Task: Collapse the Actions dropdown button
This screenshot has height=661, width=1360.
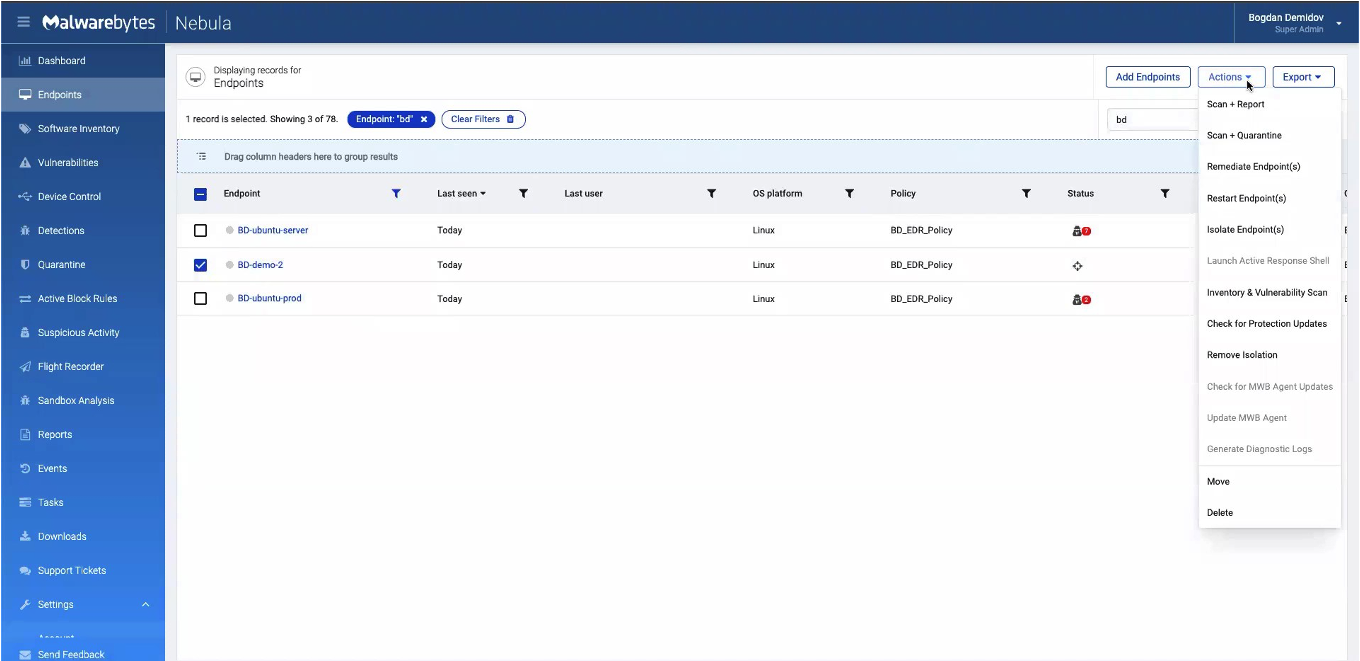Action: point(1232,77)
